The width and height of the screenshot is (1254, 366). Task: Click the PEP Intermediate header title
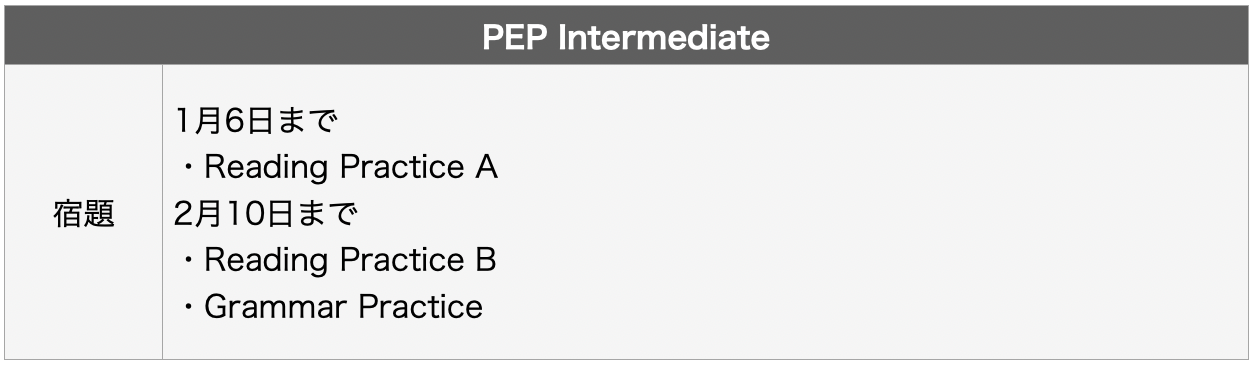tap(626, 37)
